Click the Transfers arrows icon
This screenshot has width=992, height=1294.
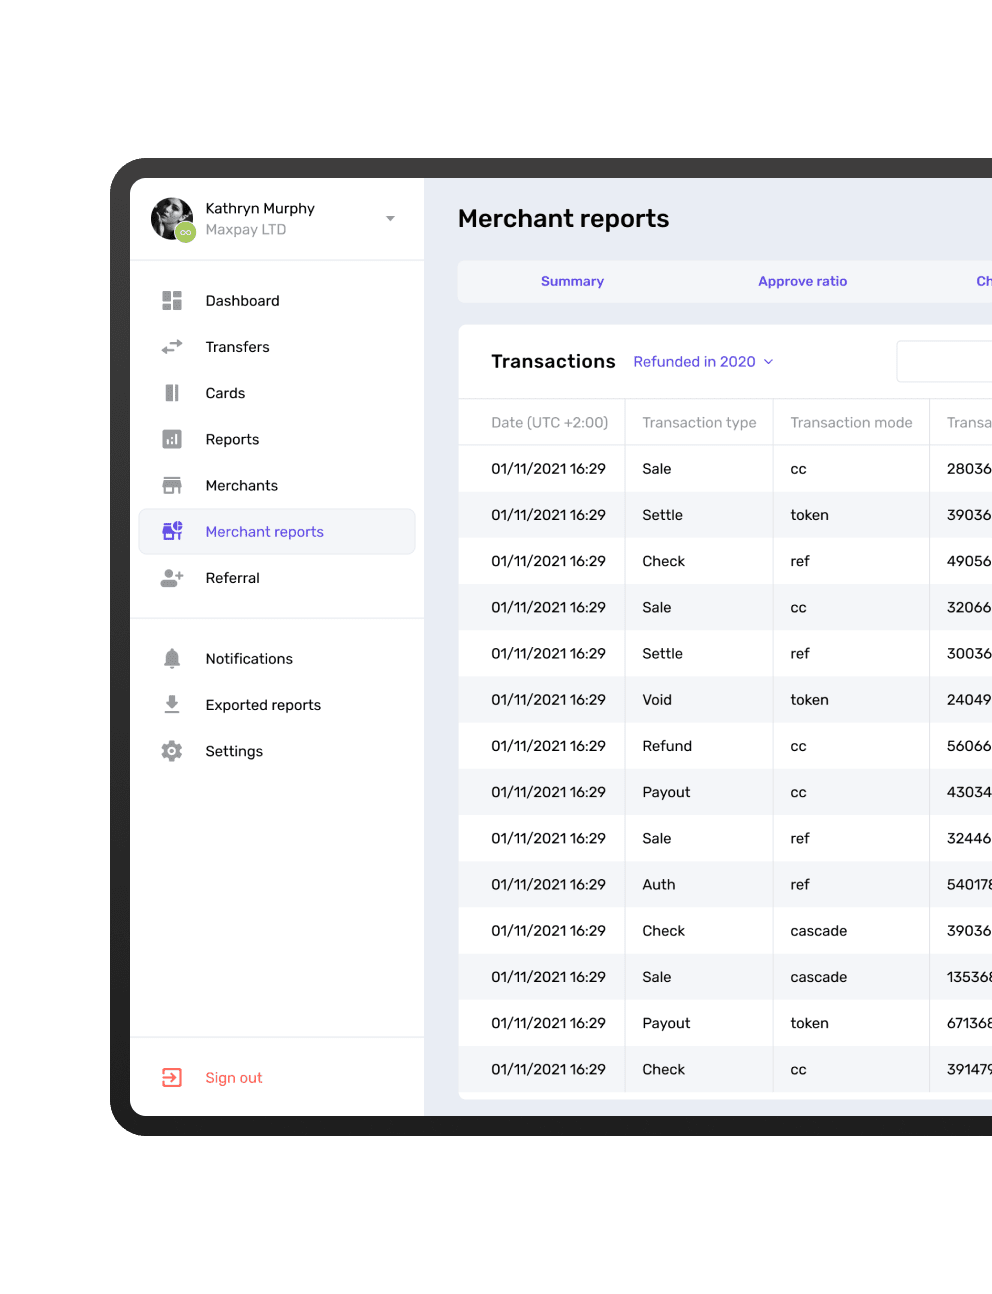(172, 347)
